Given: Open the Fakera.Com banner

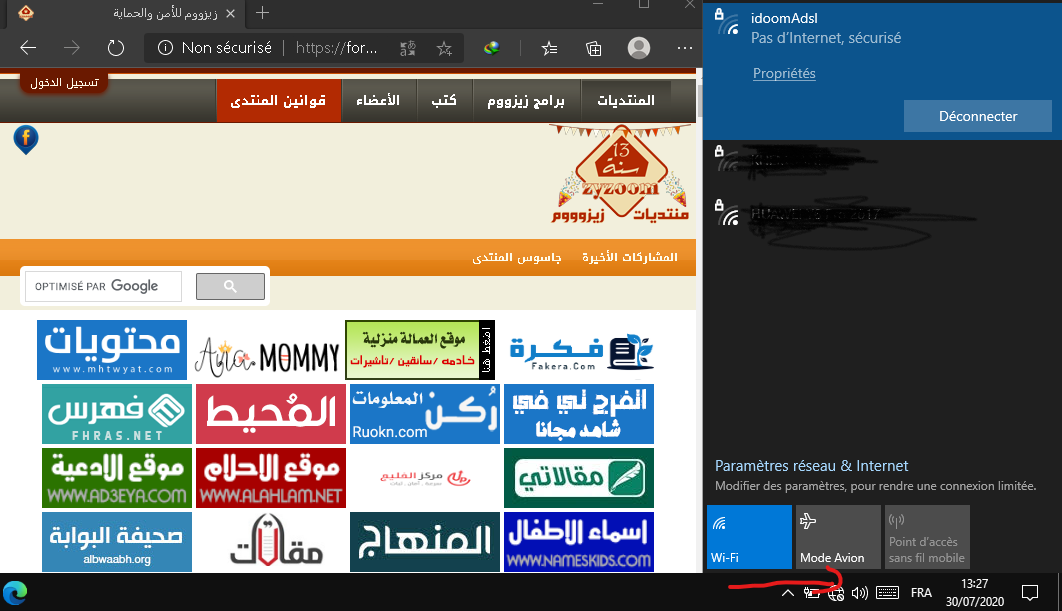Looking at the screenshot, I should pyautogui.click(x=581, y=352).
